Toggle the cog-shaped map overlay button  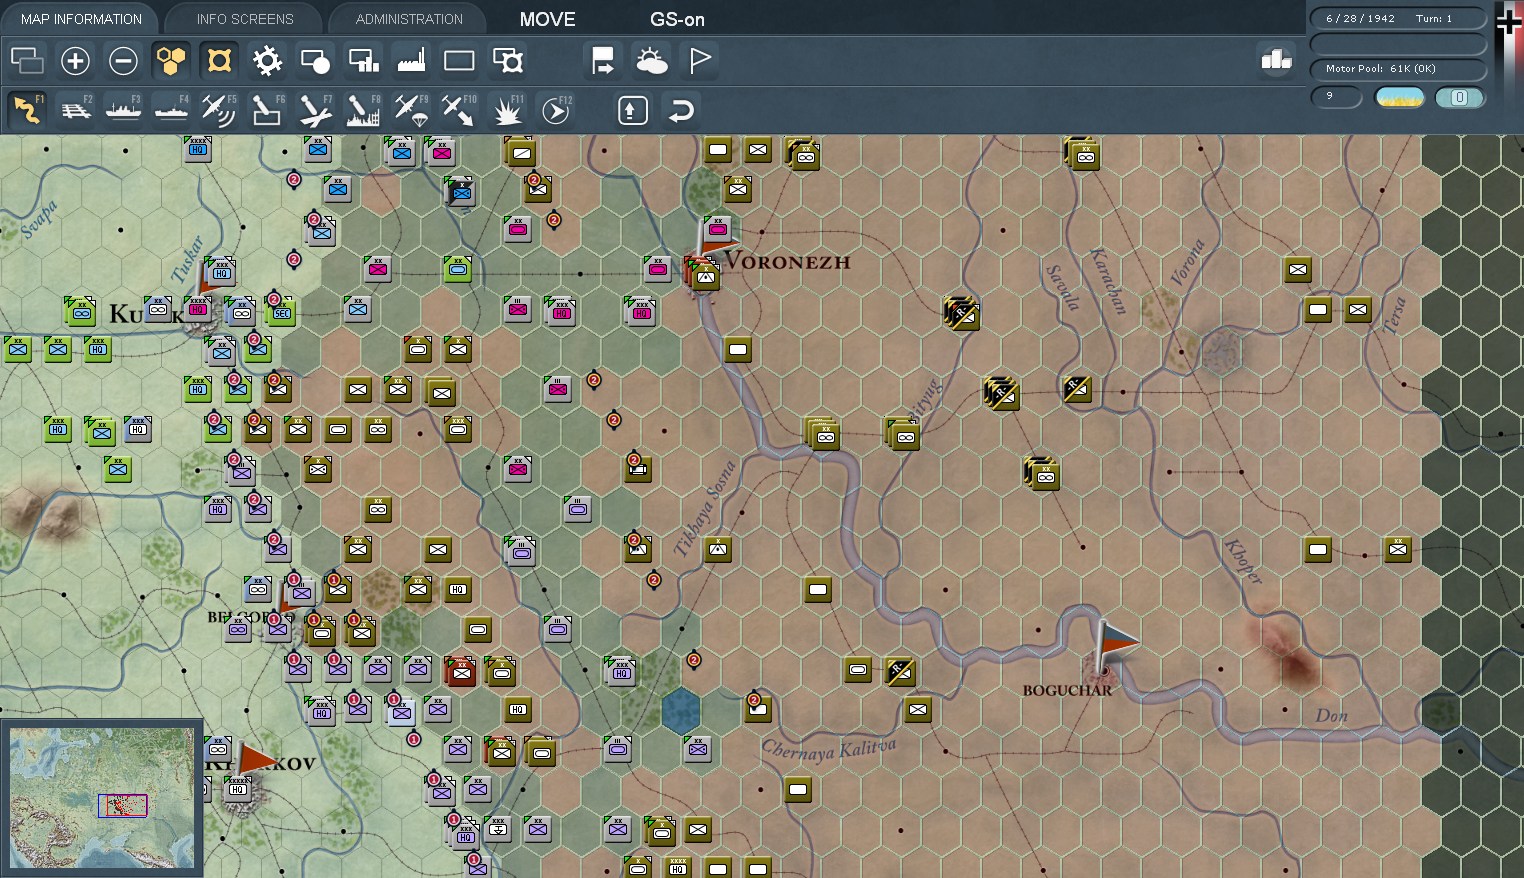click(267, 61)
